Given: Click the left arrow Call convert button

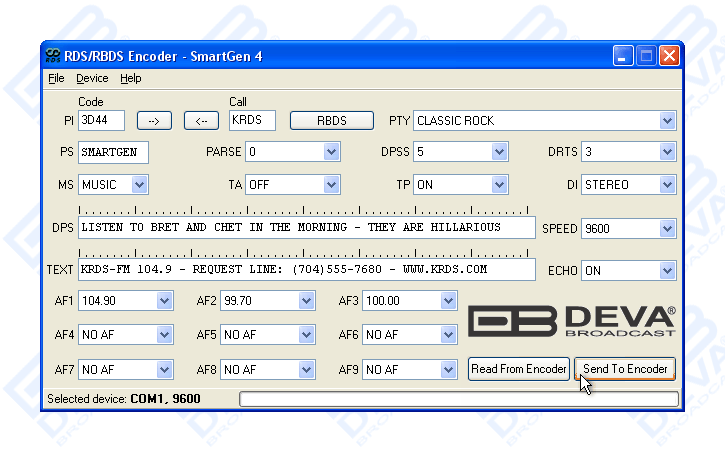Looking at the screenshot, I should click(x=201, y=121).
